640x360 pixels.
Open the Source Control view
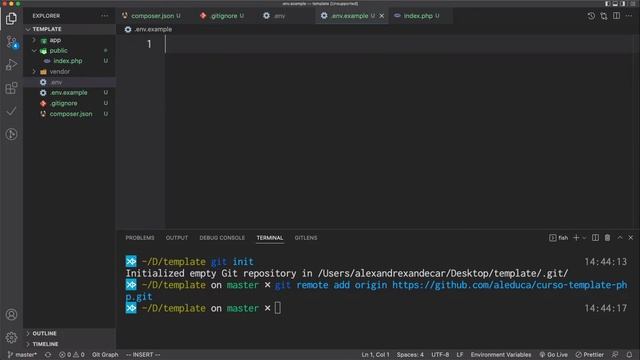coord(11,42)
